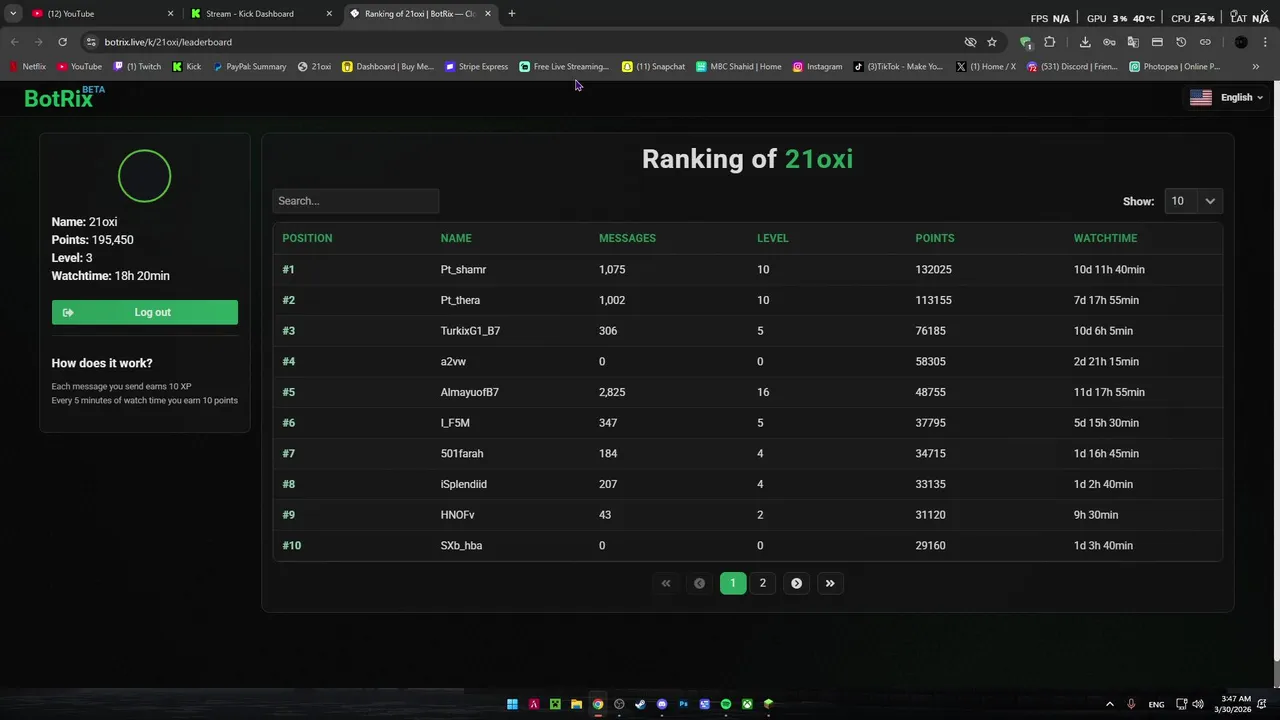
Task: Open Photoshop from taskbar
Action: (684, 704)
